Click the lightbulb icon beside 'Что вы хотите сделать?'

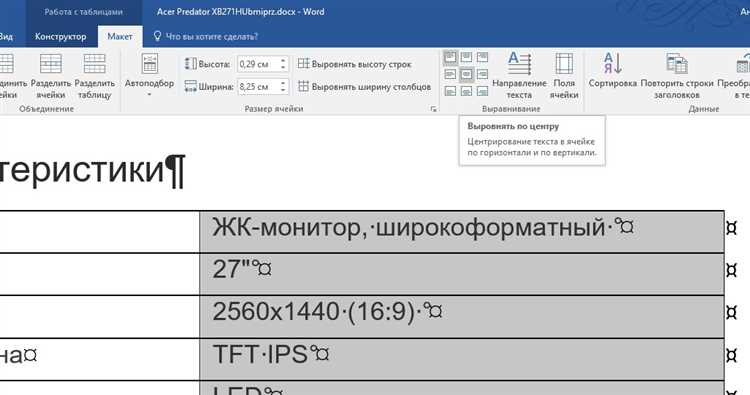click(x=157, y=36)
